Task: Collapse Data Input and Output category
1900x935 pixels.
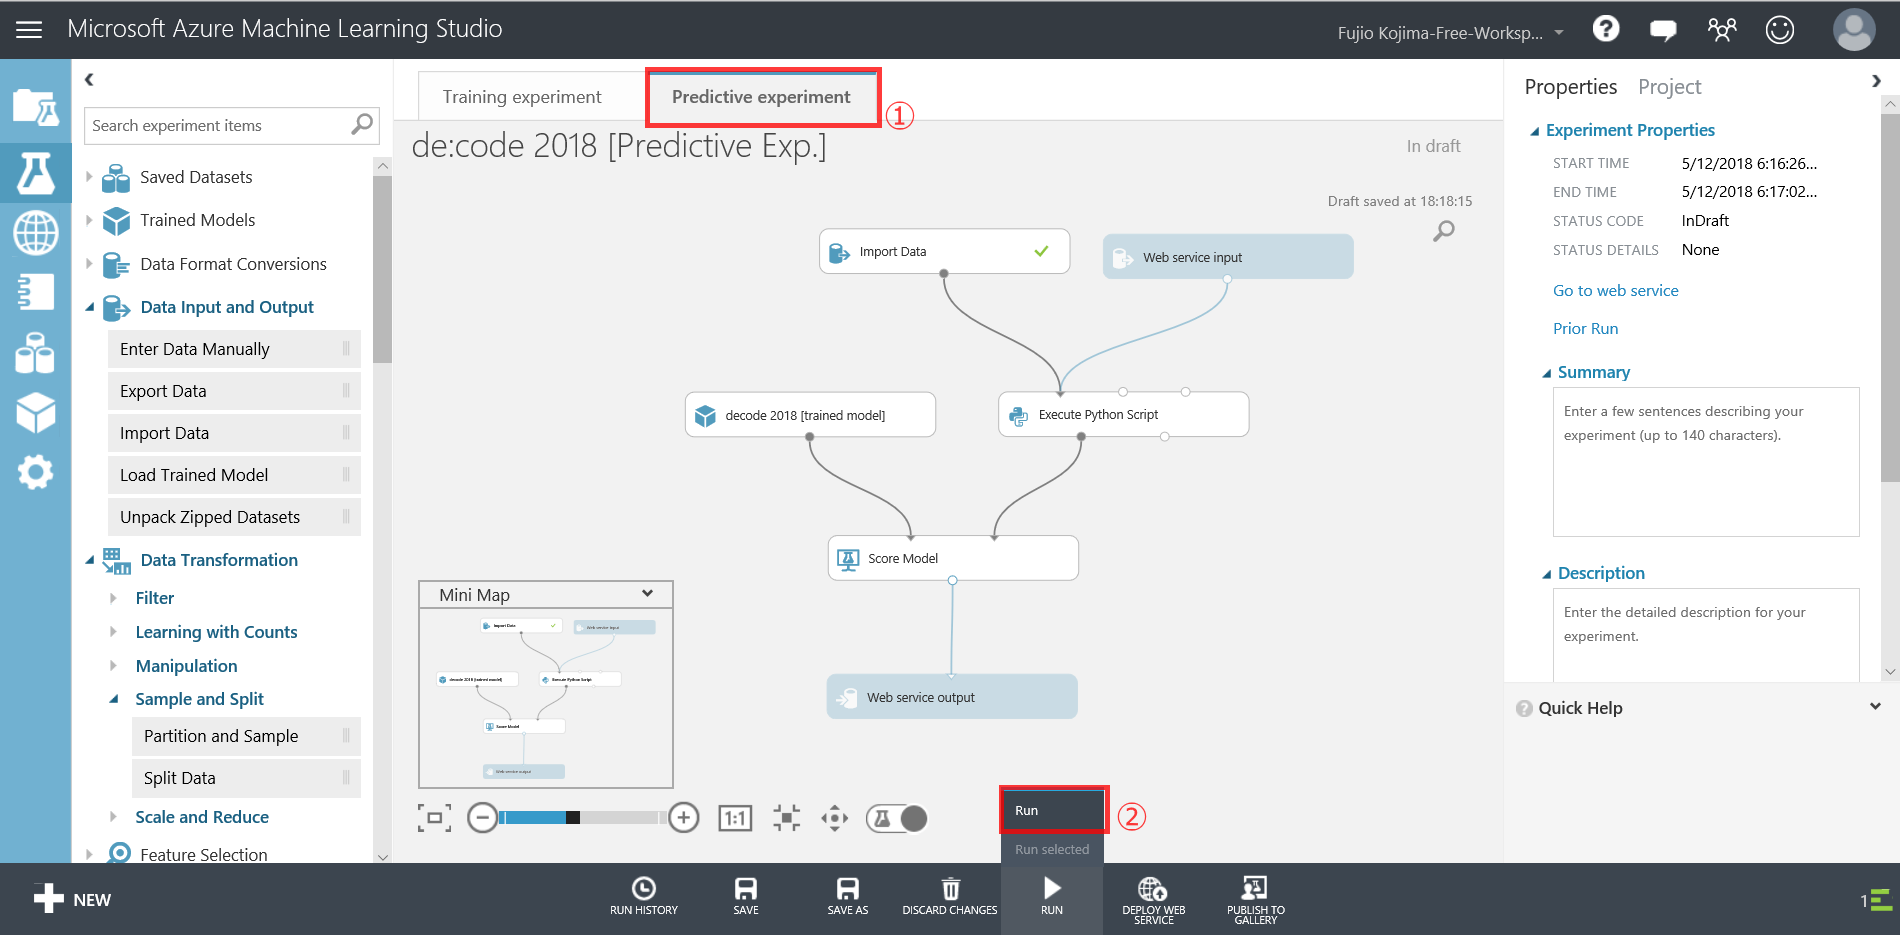Action: coord(90,307)
